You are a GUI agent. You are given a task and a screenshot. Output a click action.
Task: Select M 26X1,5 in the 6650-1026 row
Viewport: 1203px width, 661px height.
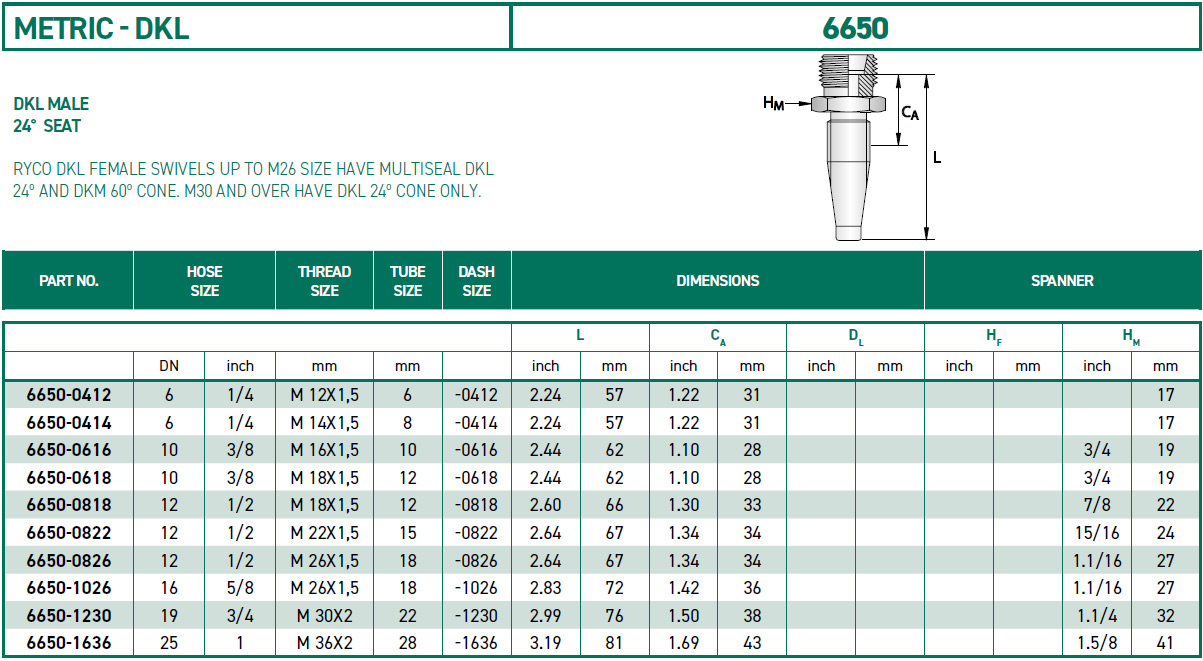(324, 588)
